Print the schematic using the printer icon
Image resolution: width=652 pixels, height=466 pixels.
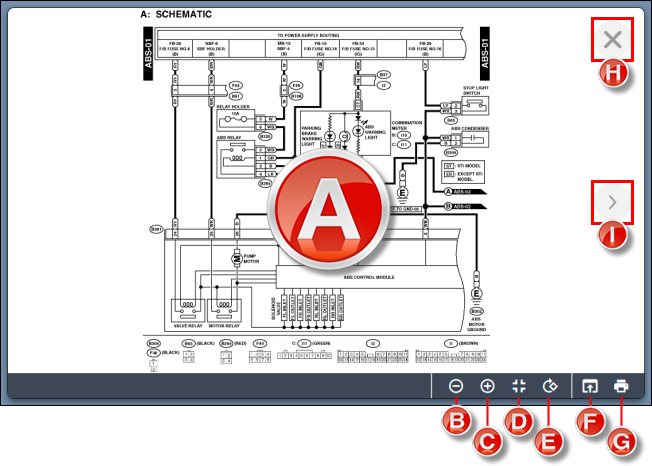[x=621, y=386]
